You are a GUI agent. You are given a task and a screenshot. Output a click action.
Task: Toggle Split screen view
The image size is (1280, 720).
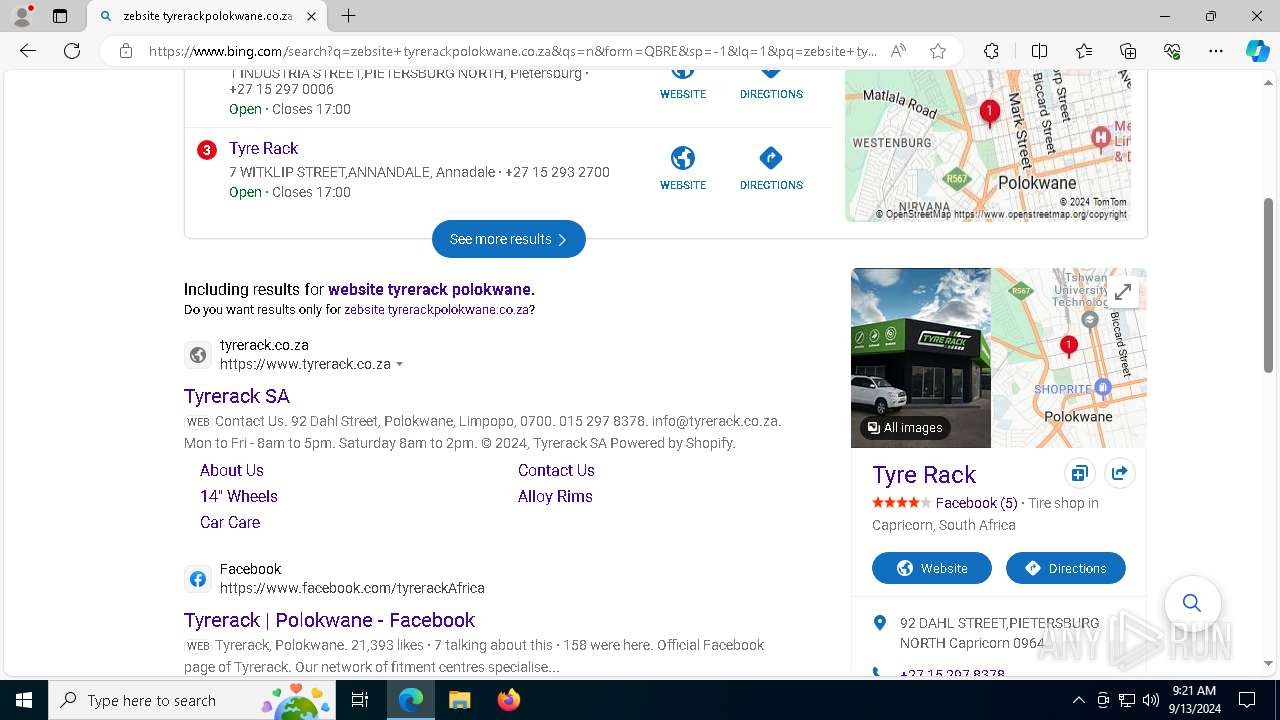[1039, 51]
